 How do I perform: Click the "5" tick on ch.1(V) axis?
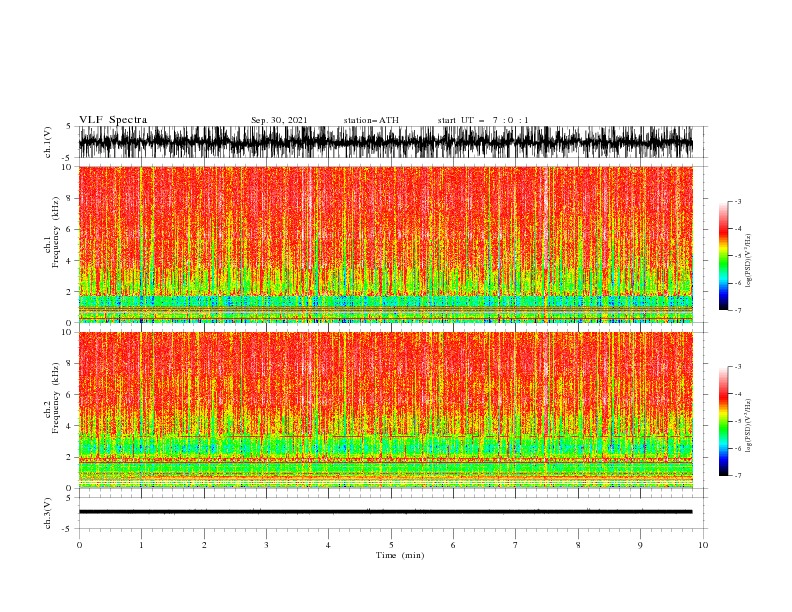click(68, 126)
